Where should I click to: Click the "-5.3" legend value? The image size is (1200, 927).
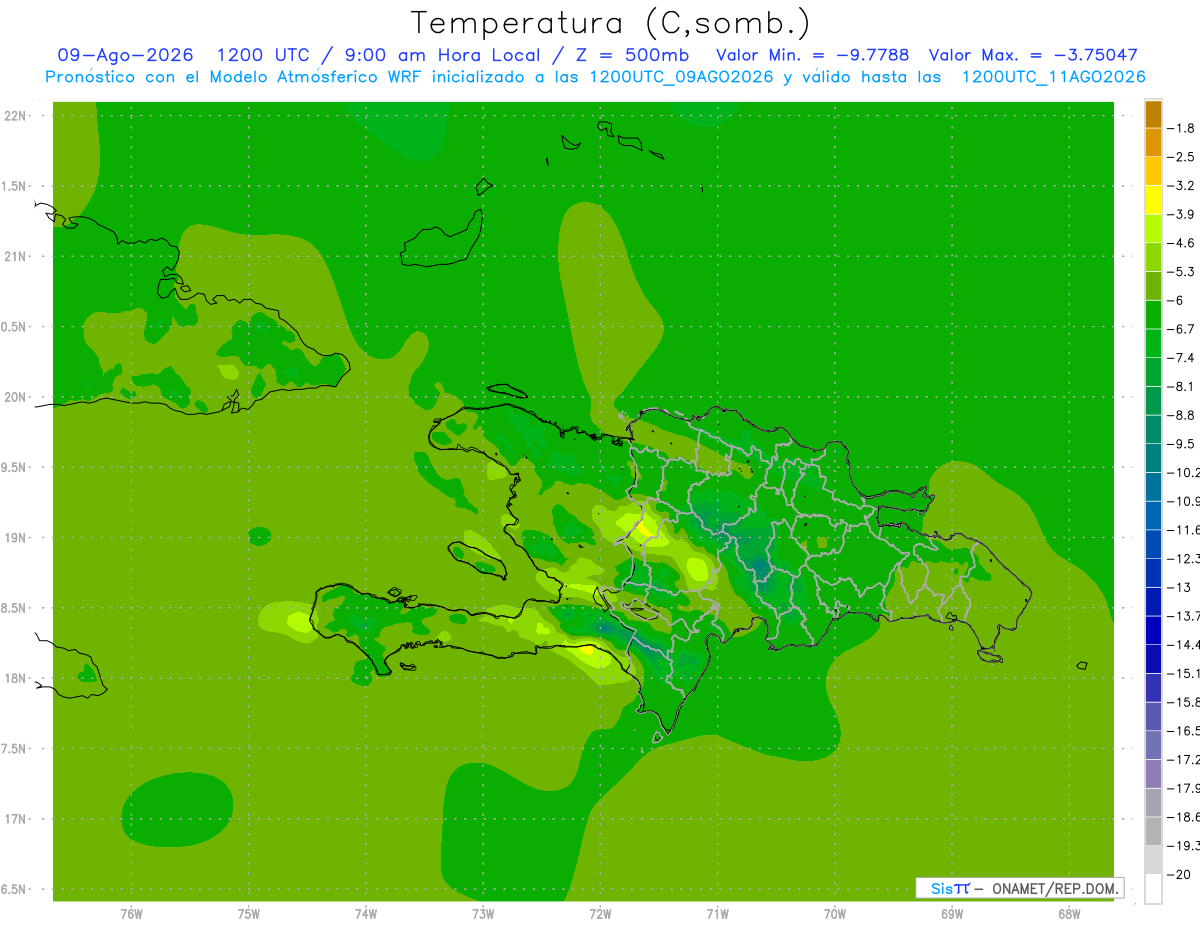1183,272
